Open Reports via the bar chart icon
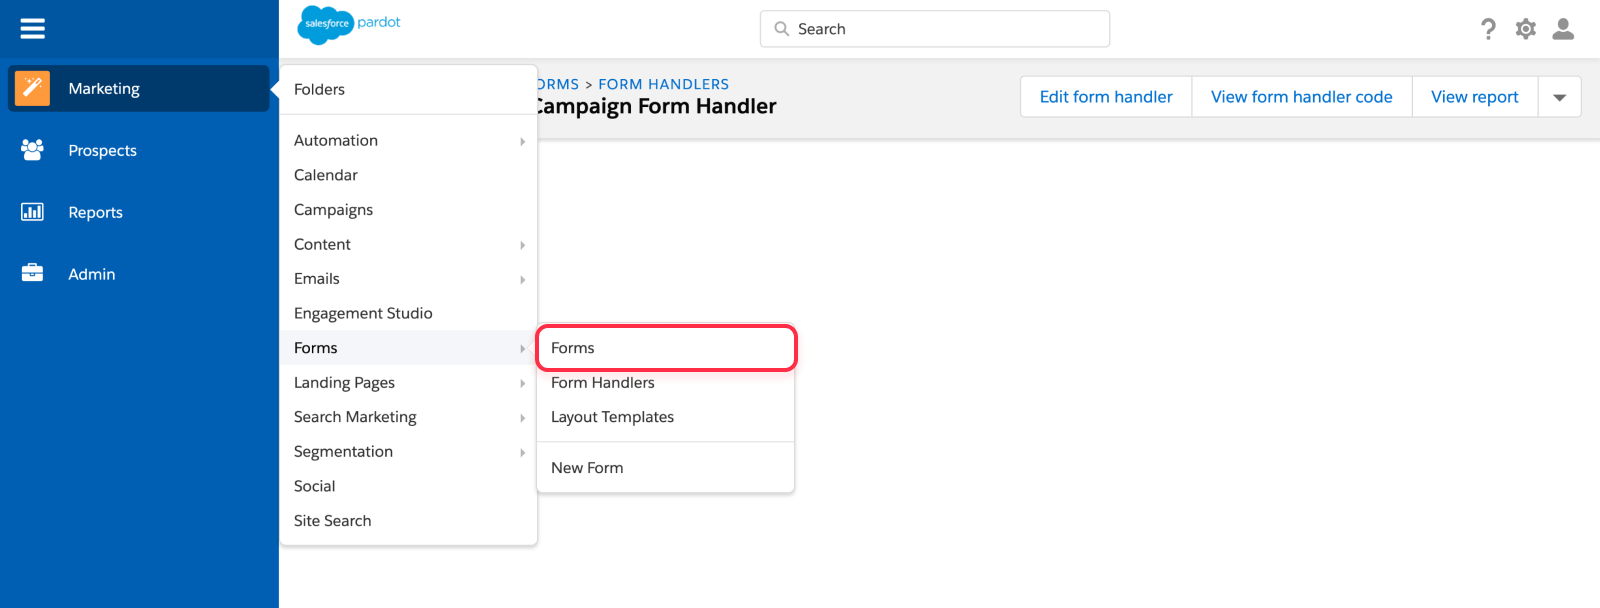Viewport: 1600px width, 608px height. click(31, 211)
